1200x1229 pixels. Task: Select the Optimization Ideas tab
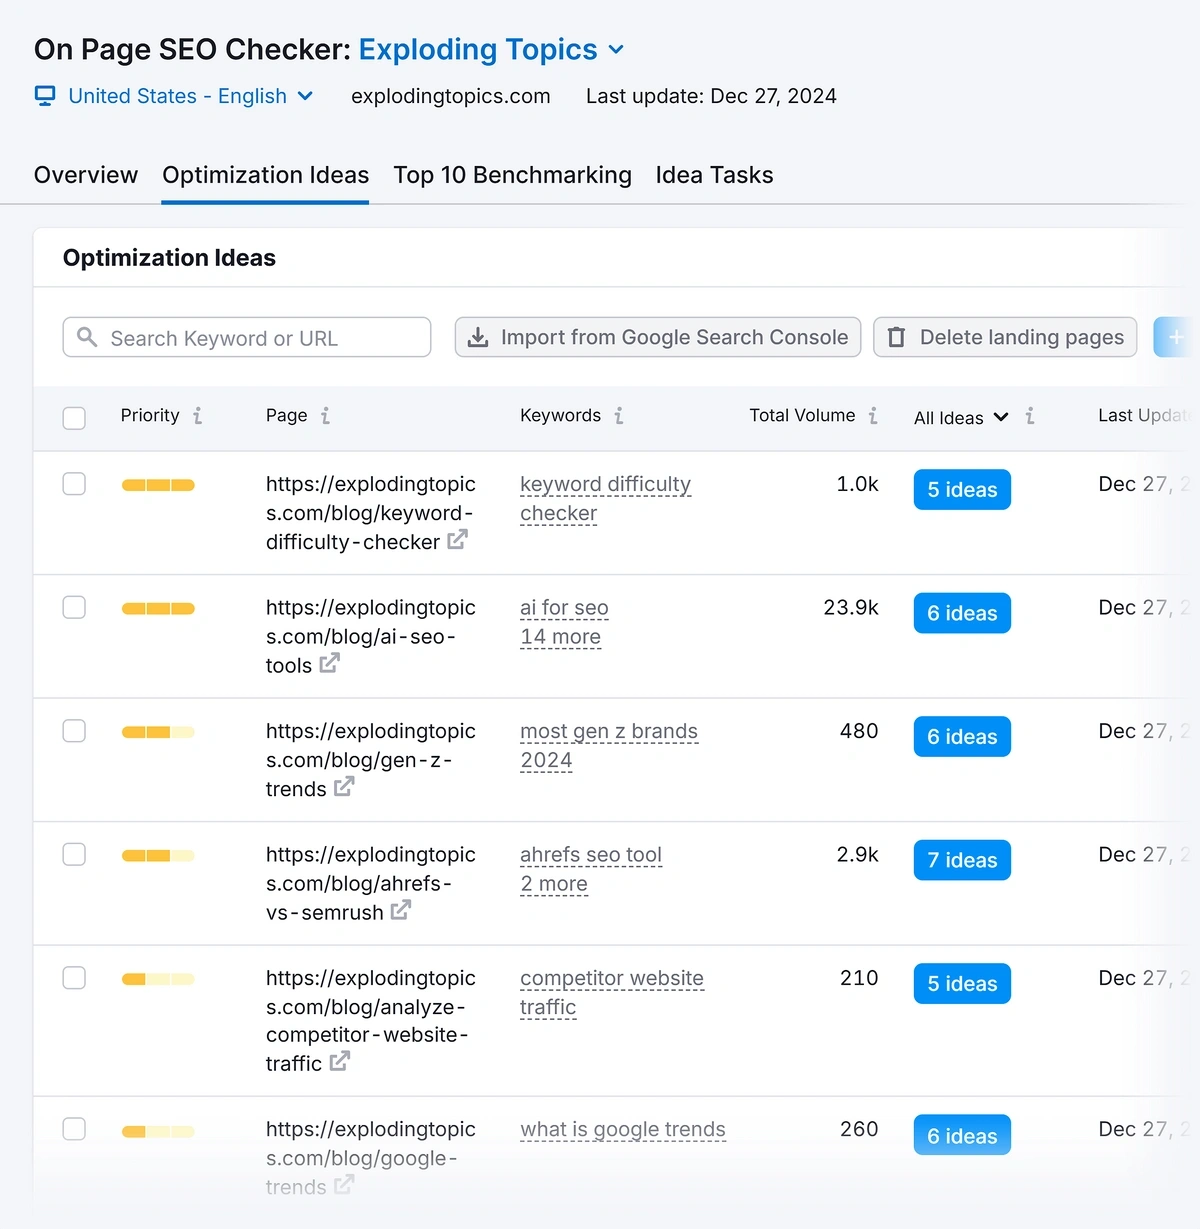click(265, 175)
